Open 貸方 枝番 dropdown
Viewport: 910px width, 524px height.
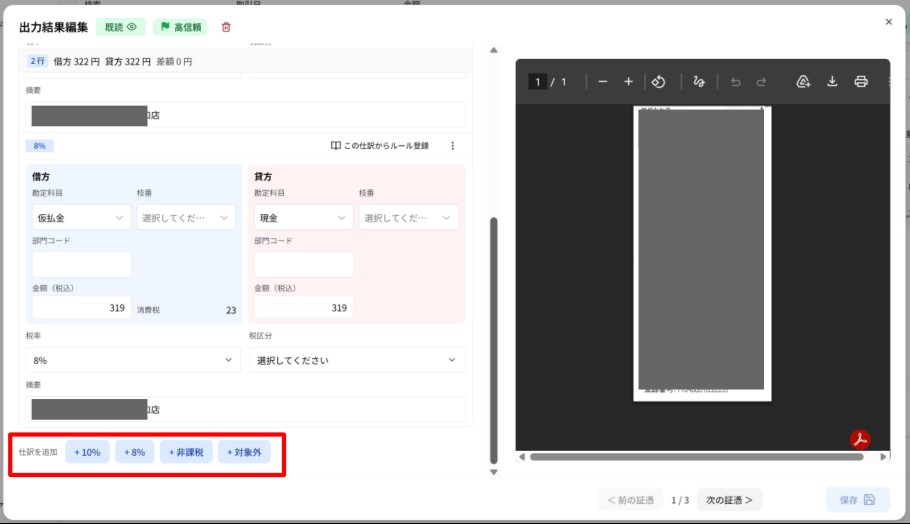point(408,218)
